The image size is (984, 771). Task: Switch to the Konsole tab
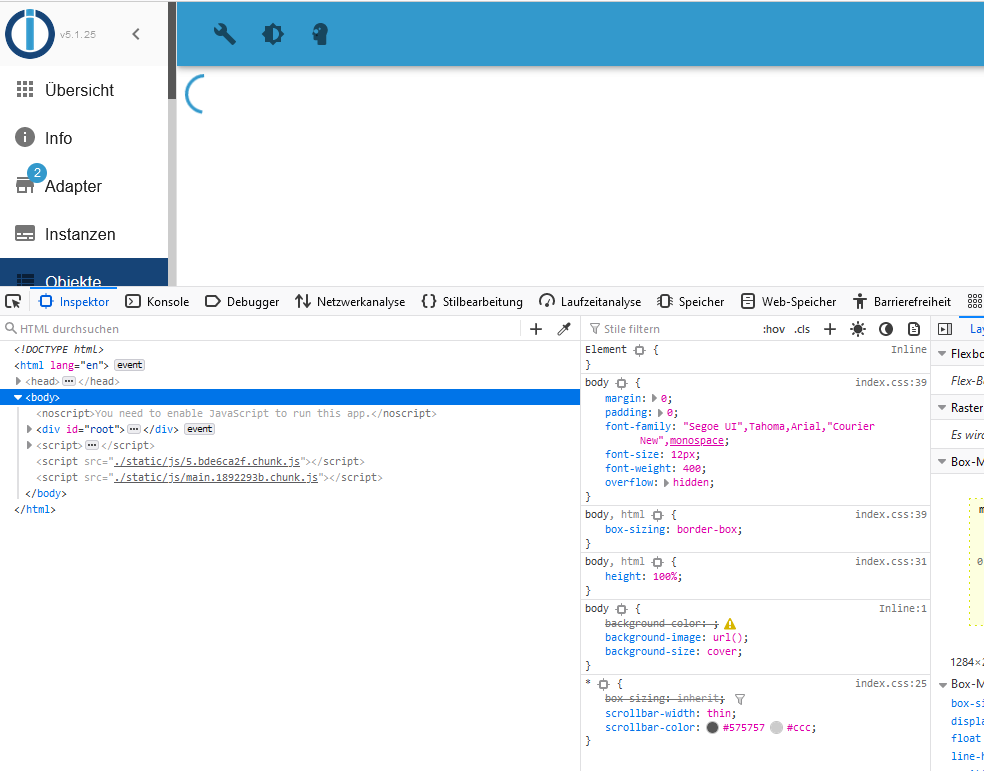pyautogui.click(x=158, y=302)
